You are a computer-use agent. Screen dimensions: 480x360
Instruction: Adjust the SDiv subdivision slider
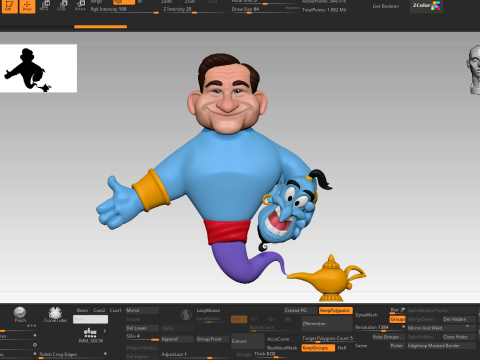[142, 337]
